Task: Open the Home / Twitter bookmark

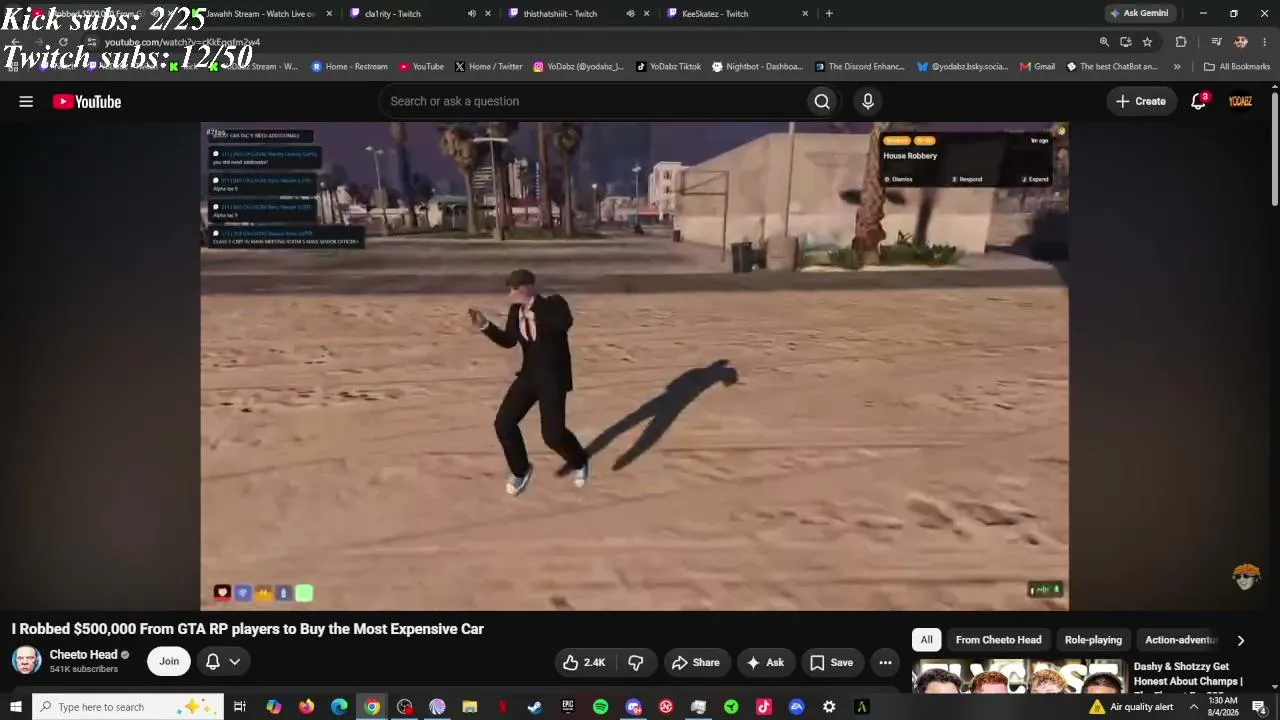Action: 488,67
